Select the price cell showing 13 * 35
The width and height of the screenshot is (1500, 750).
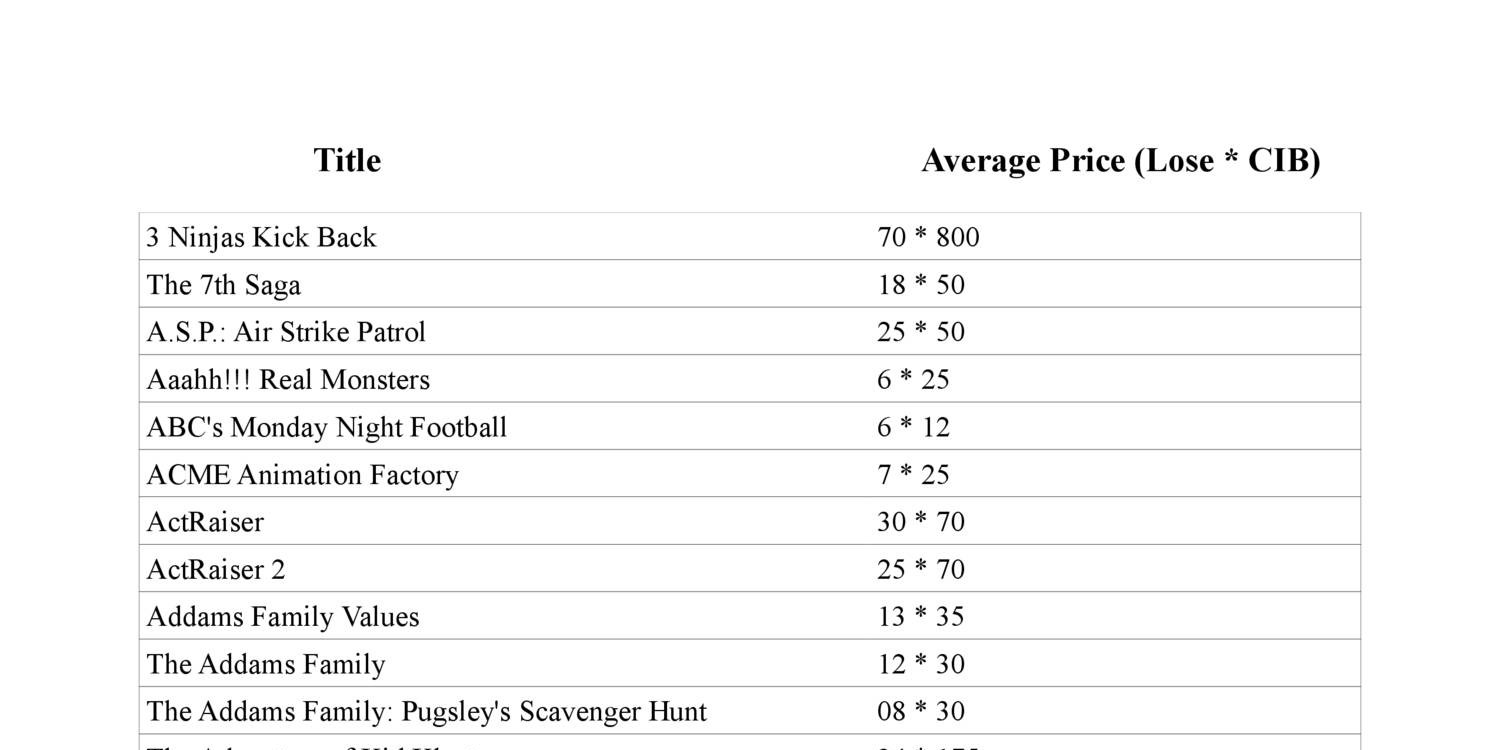pos(921,616)
